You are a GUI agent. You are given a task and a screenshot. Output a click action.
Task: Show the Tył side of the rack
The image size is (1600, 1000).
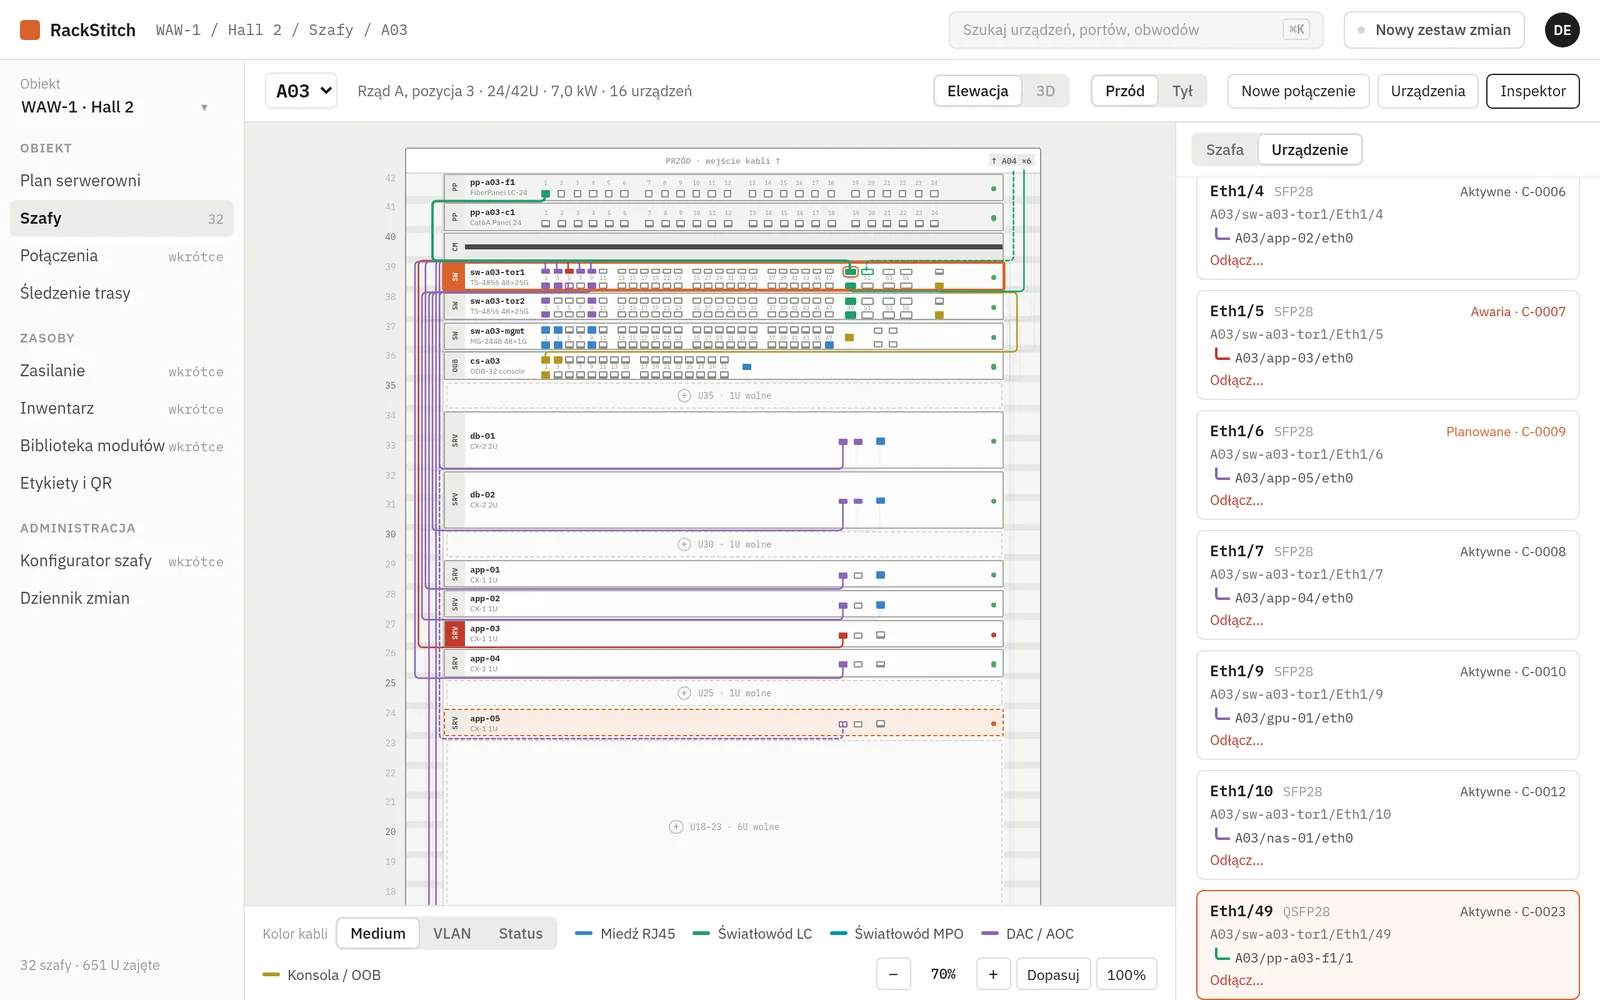pyautogui.click(x=1182, y=91)
